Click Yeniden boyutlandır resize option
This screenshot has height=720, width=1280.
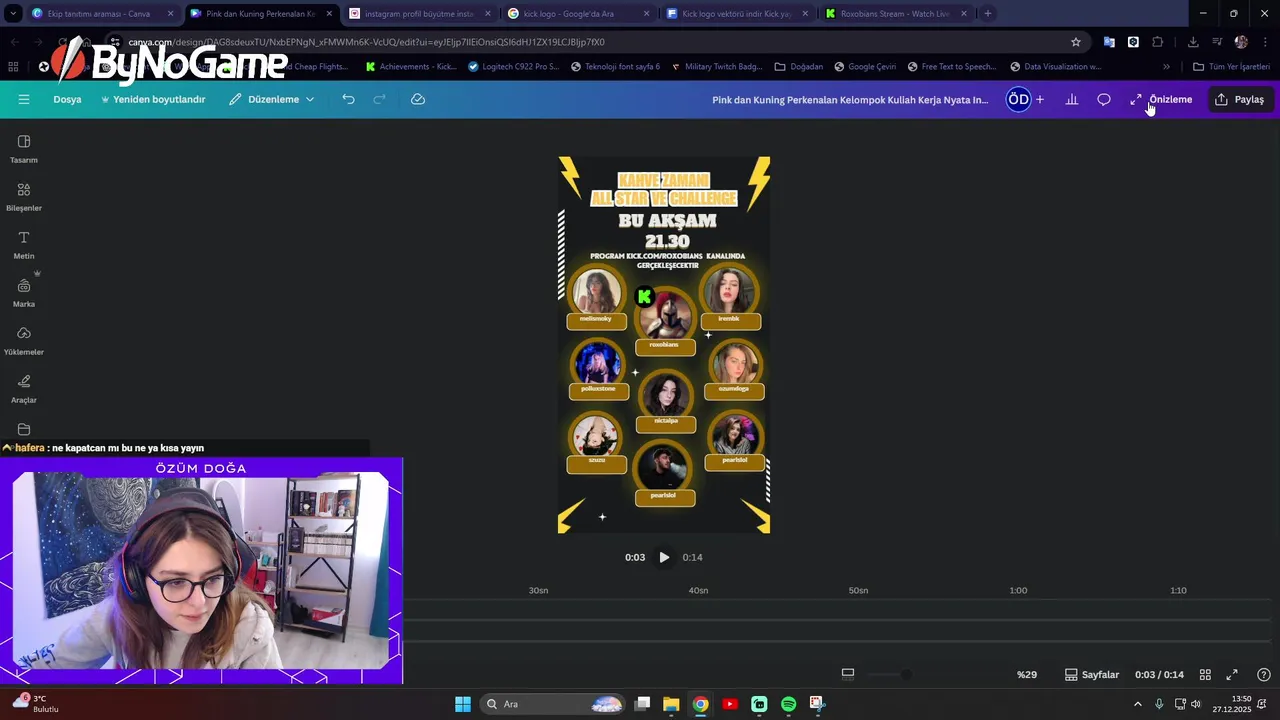tap(153, 99)
